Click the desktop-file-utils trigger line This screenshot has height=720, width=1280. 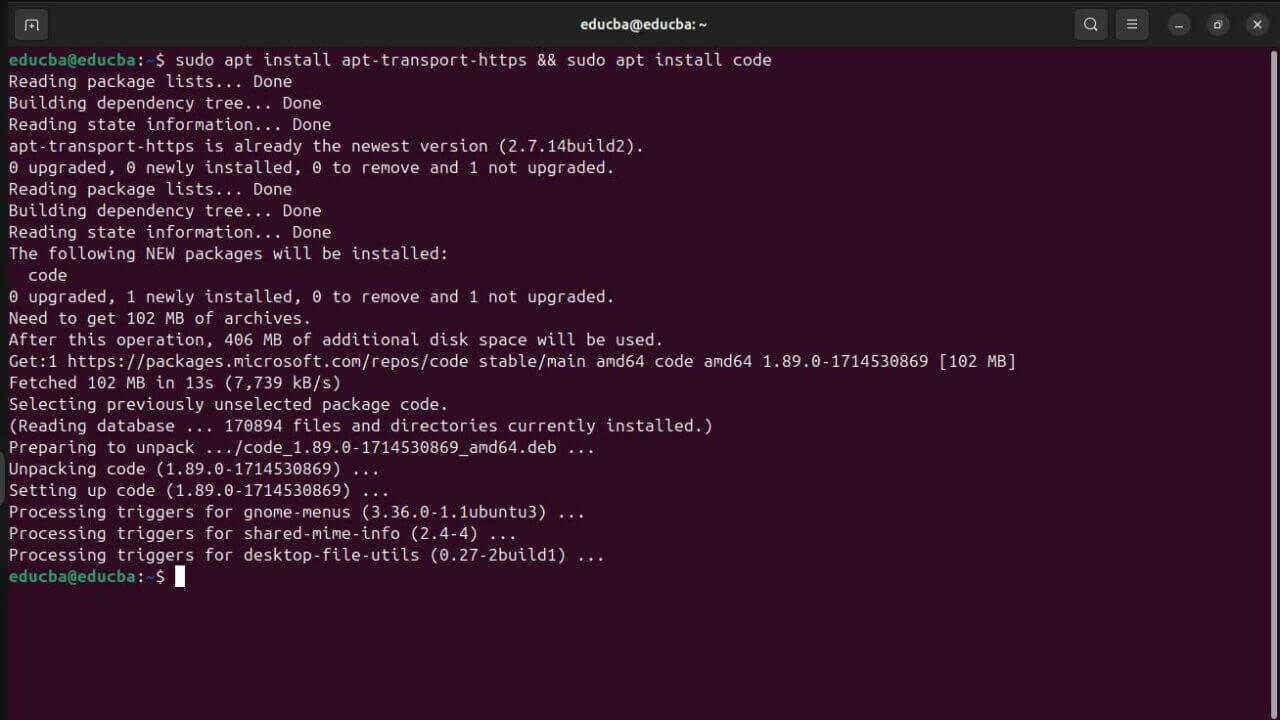(x=300, y=555)
